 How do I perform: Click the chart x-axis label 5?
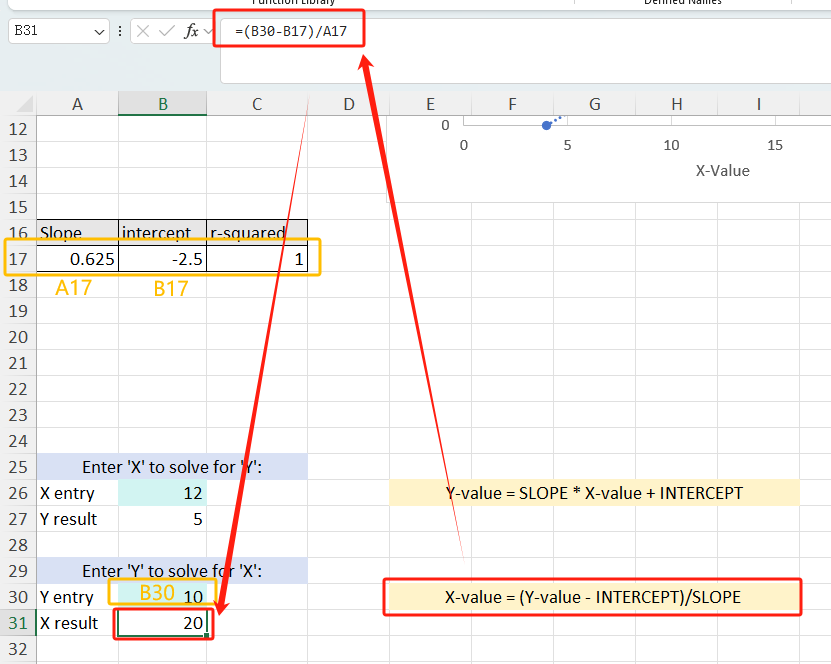[x=567, y=145]
